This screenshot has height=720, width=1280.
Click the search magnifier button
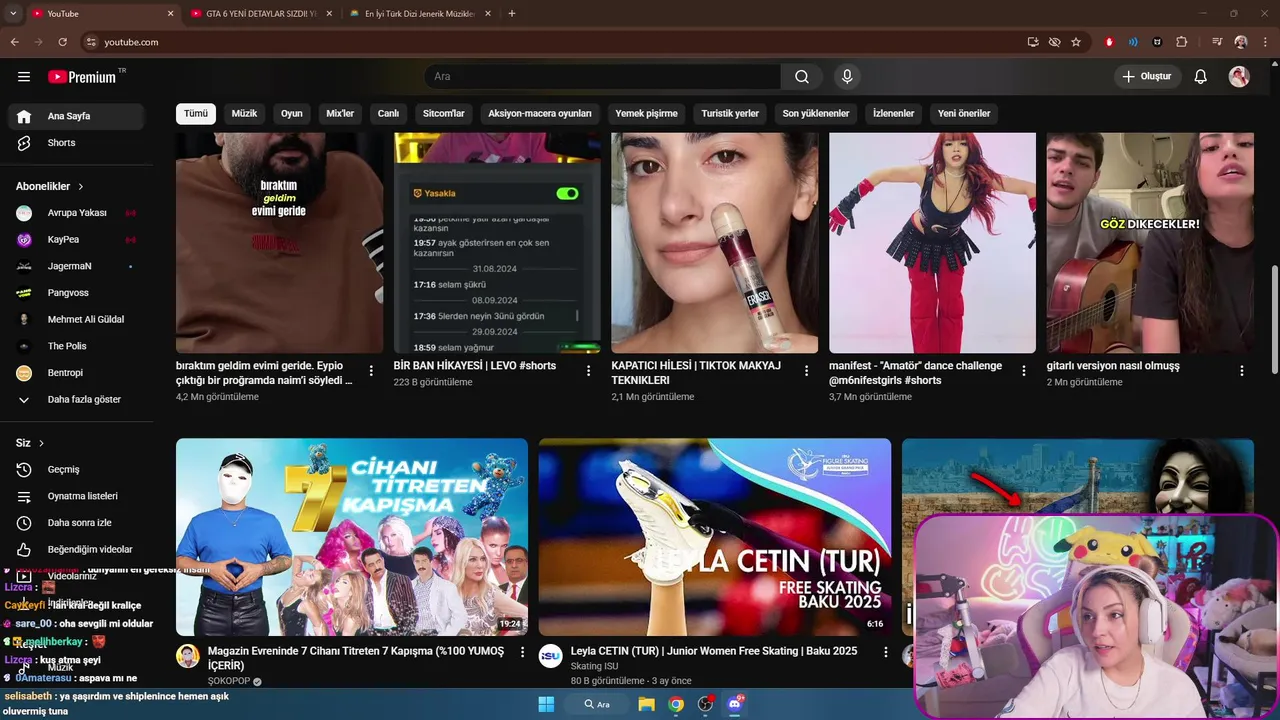pos(802,77)
